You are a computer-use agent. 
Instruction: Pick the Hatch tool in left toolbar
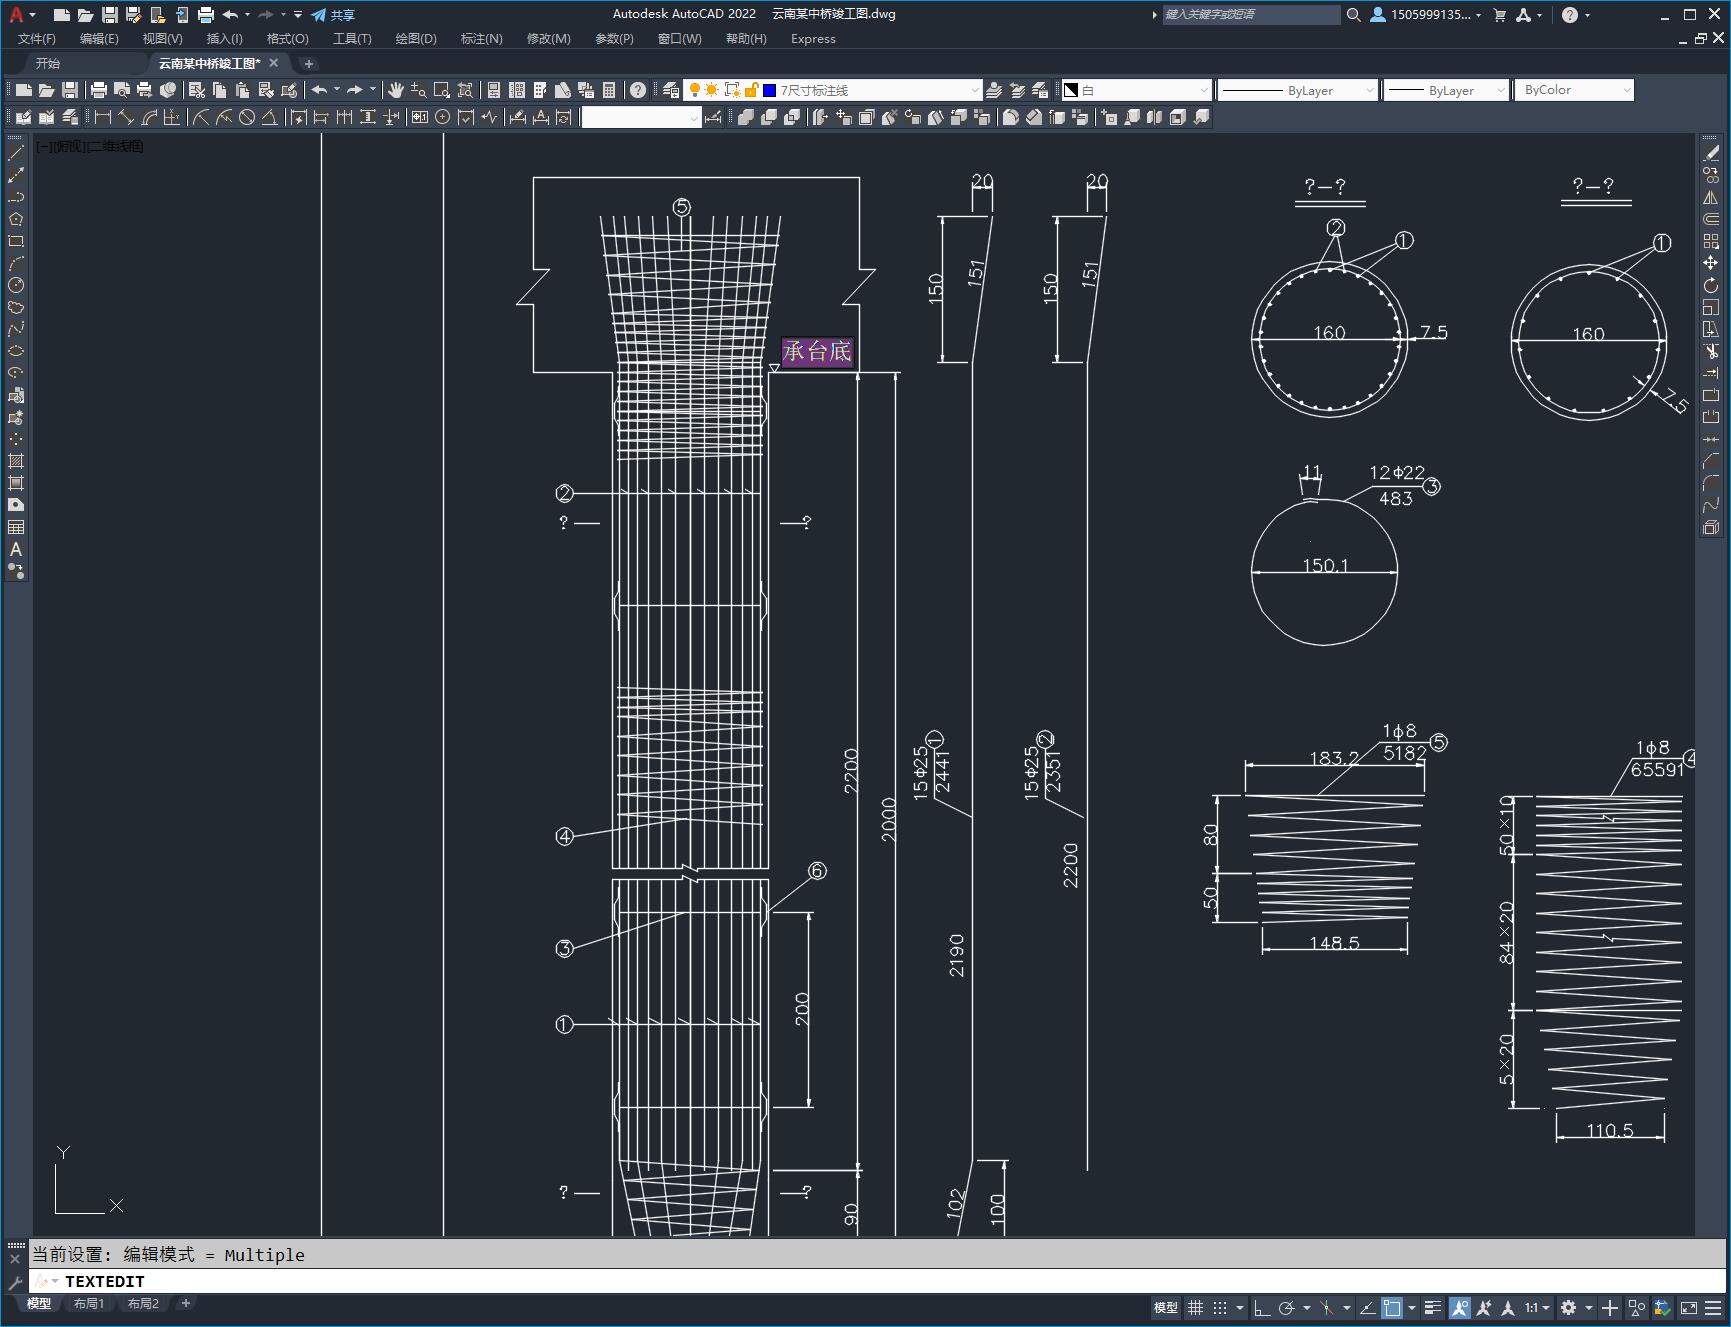[x=16, y=461]
